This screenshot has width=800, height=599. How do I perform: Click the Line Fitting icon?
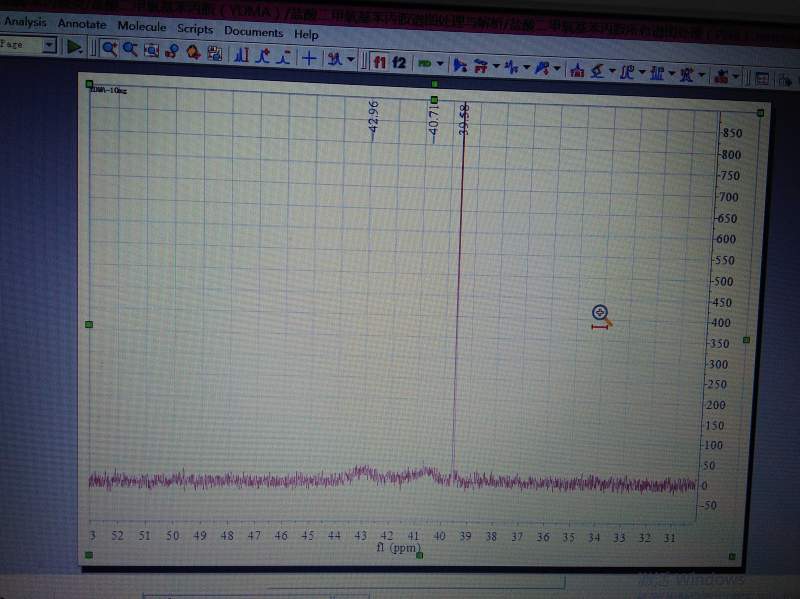click(687, 75)
